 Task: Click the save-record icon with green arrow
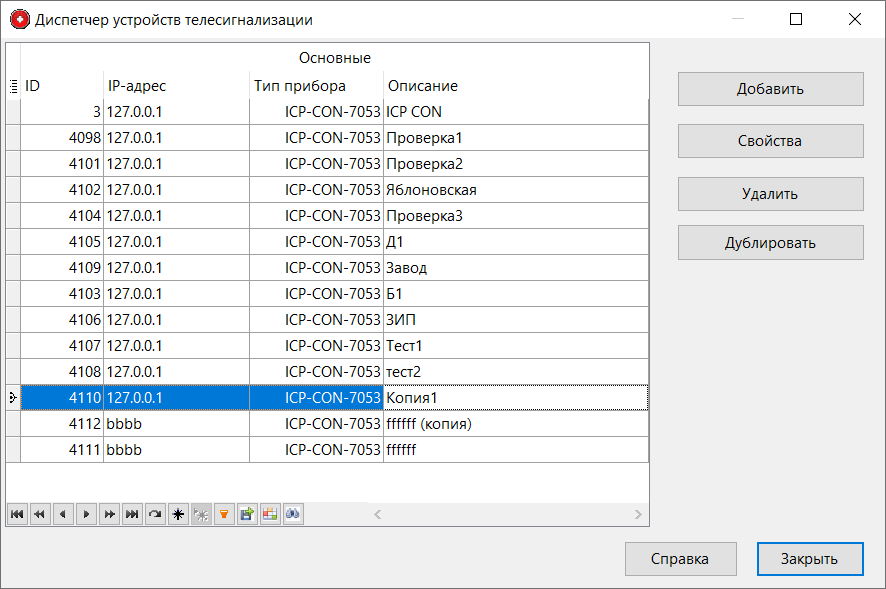[x=247, y=514]
